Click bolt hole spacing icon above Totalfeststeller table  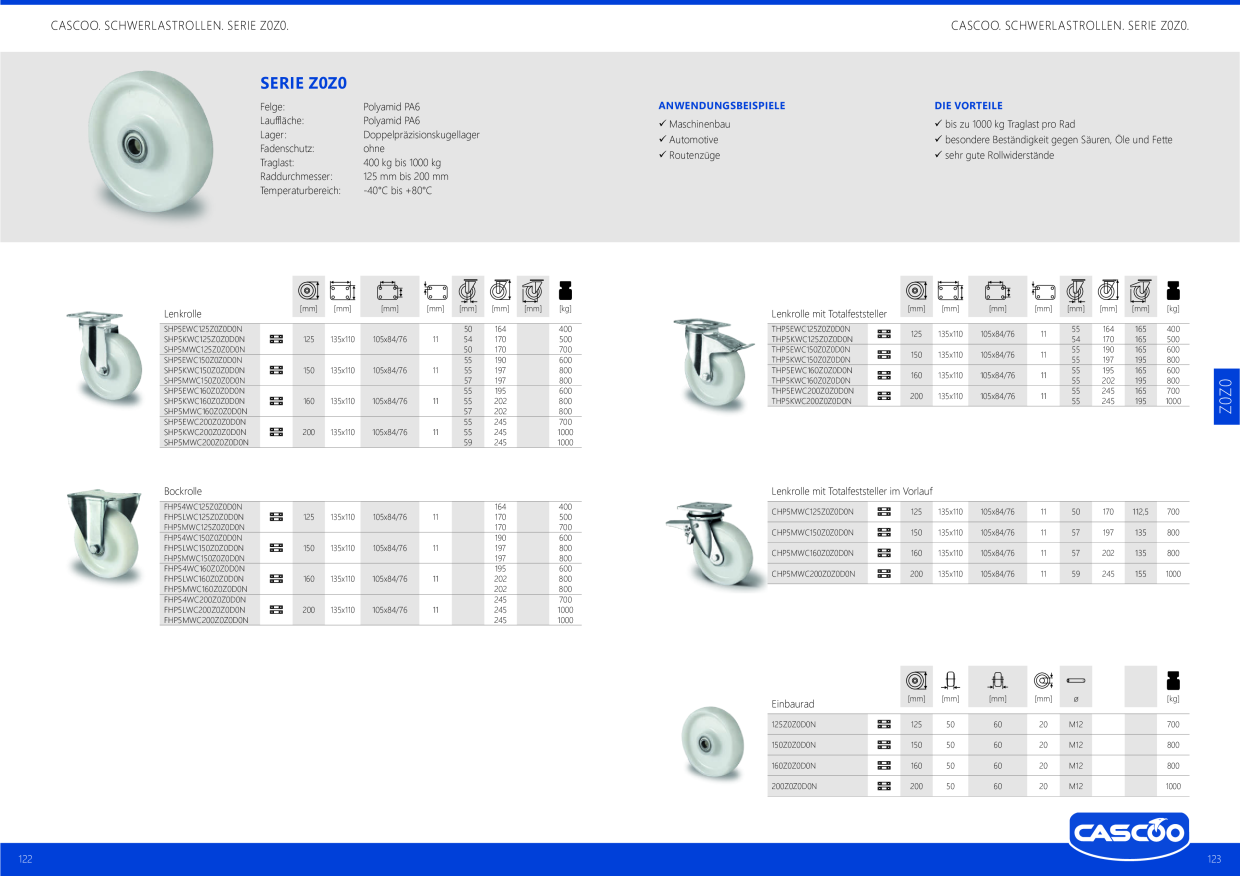coord(997,291)
